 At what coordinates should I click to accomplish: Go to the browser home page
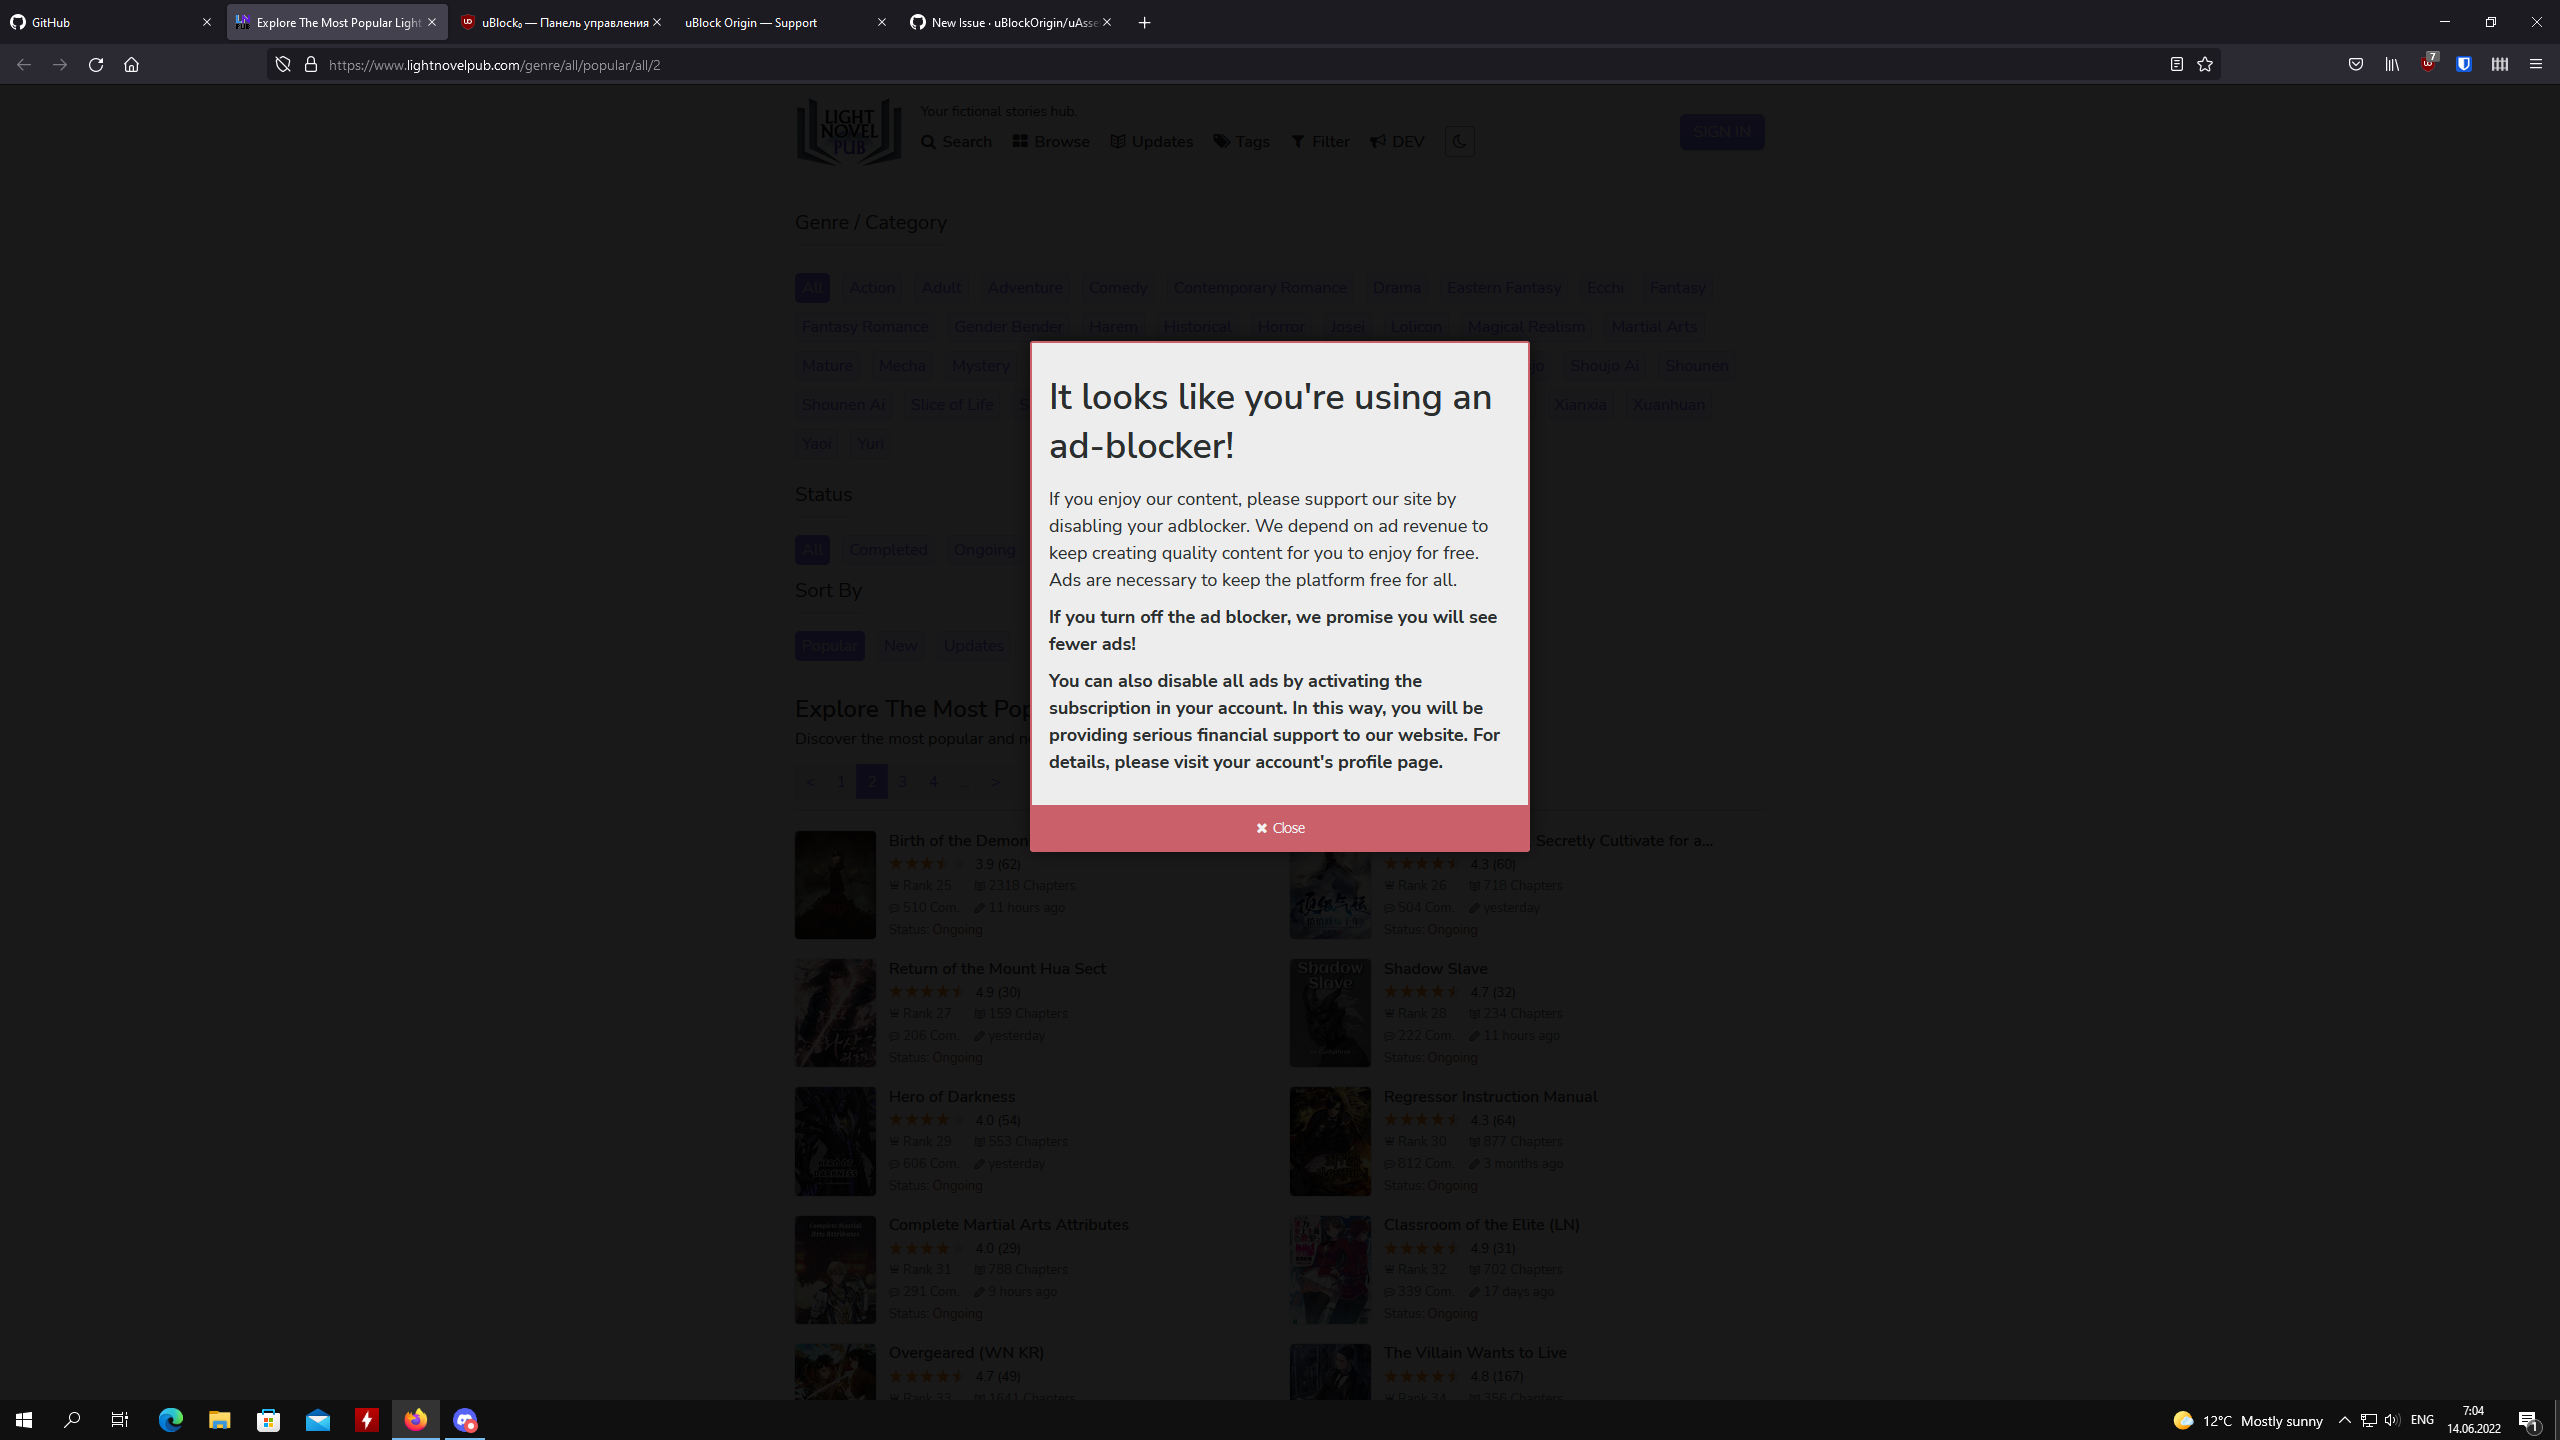pos(131,64)
